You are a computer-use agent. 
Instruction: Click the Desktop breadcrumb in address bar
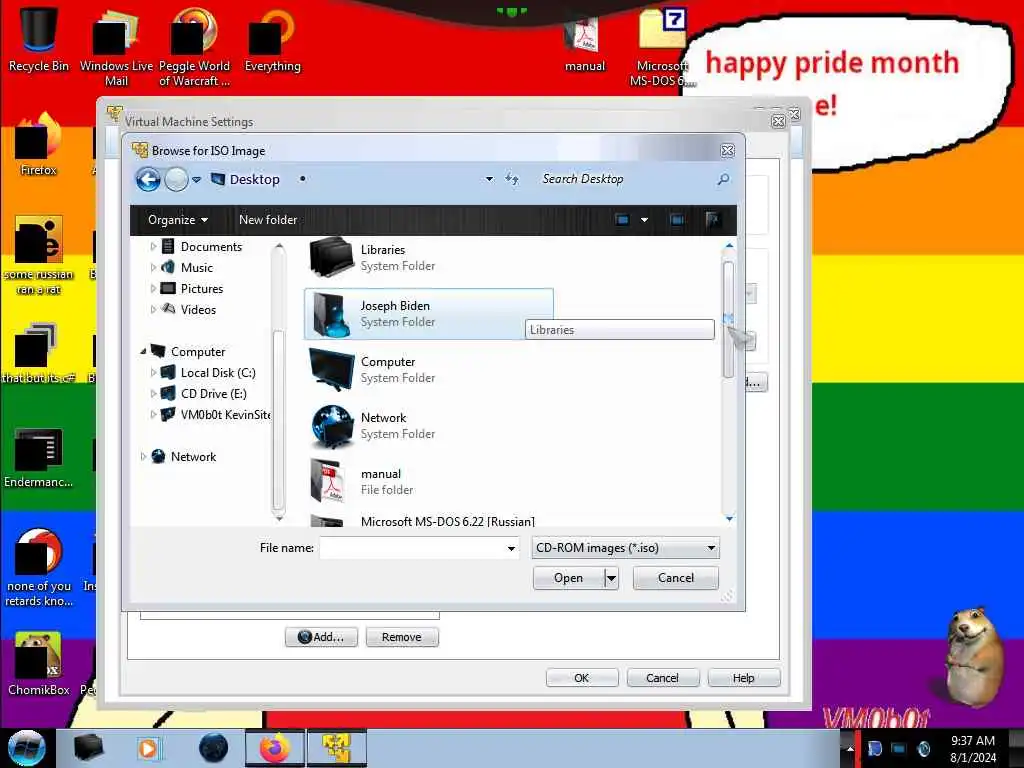coord(254,180)
